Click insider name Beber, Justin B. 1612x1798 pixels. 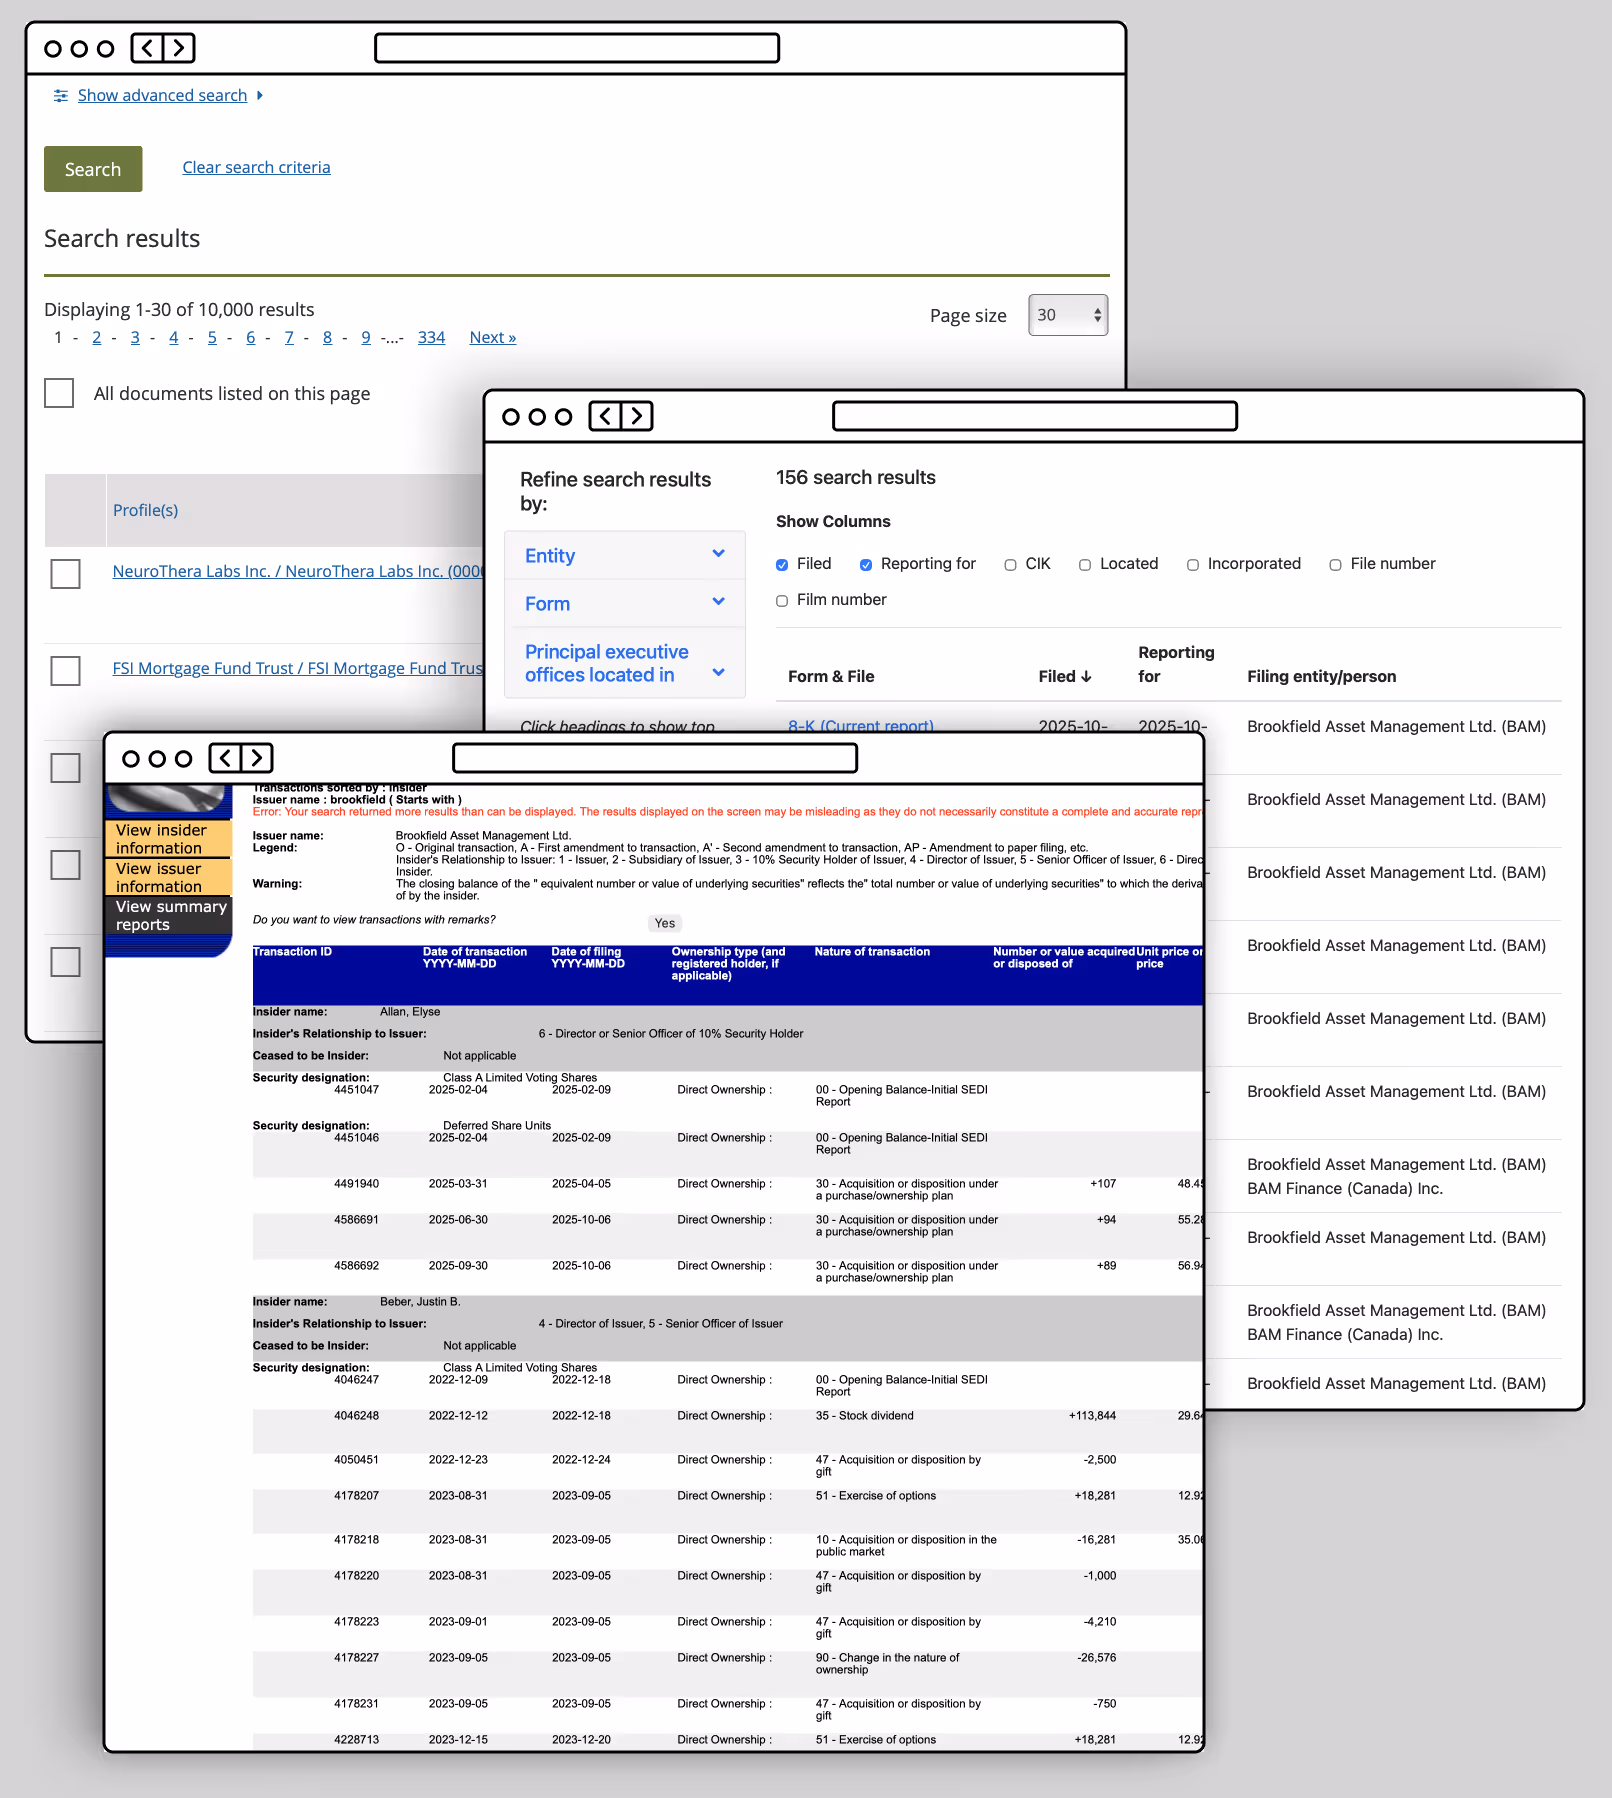point(420,1302)
